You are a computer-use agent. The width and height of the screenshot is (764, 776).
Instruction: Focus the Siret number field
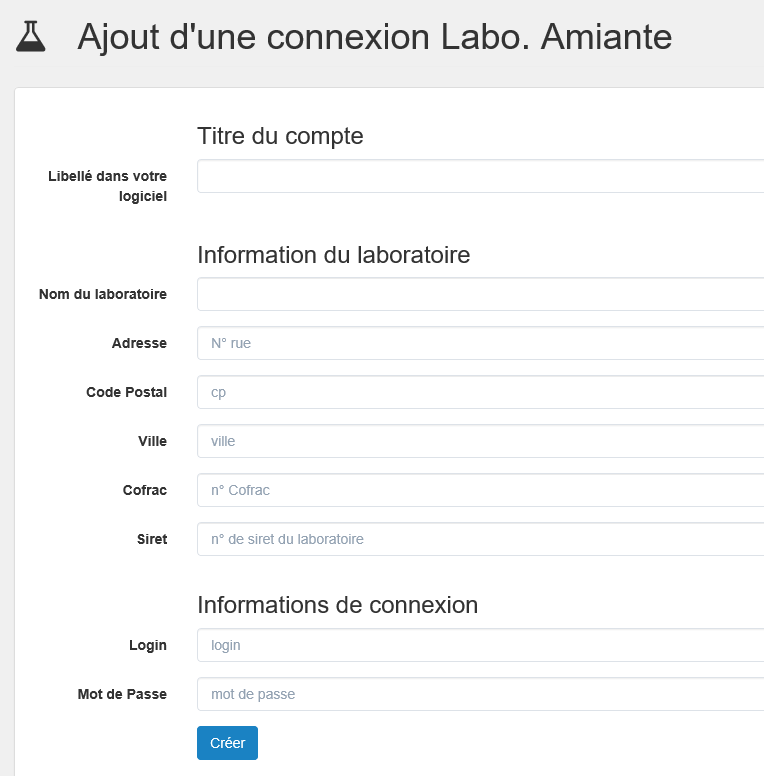click(480, 539)
